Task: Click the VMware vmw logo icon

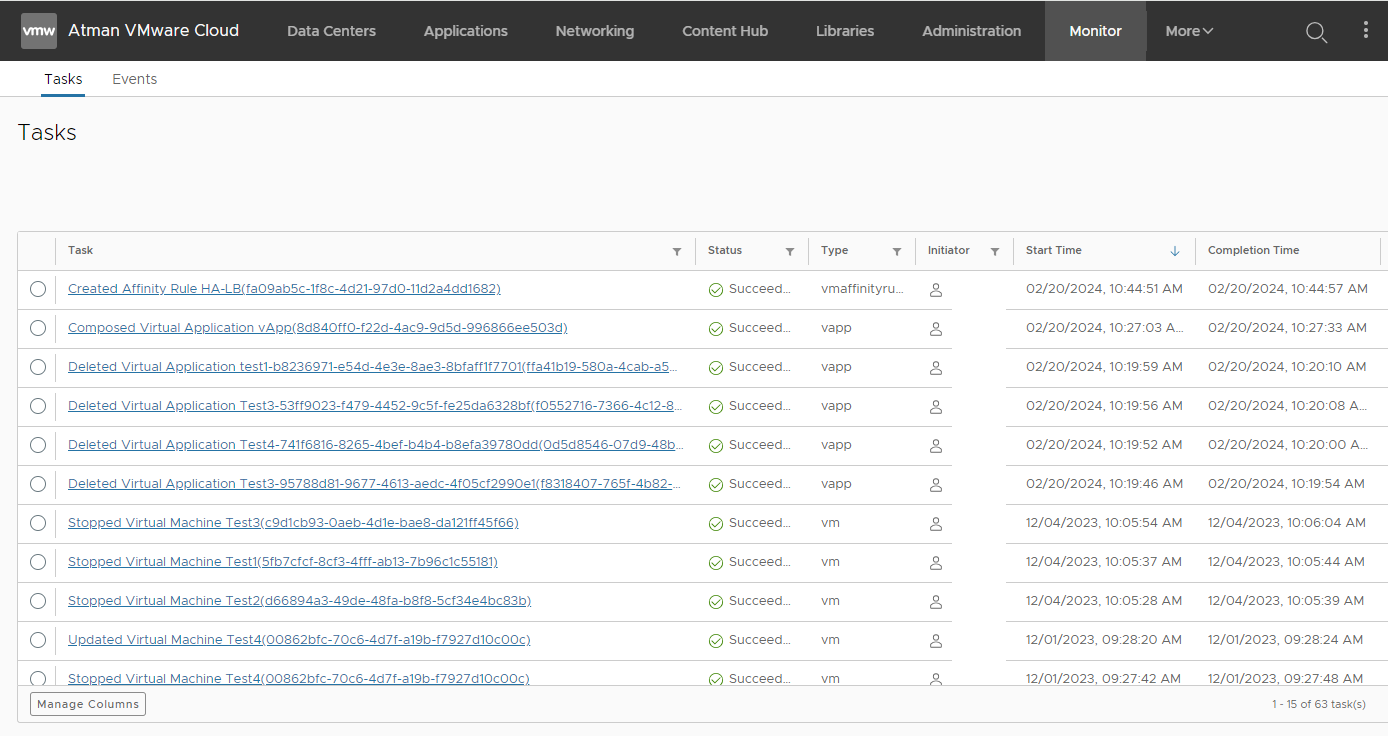Action: click(39, 31)
